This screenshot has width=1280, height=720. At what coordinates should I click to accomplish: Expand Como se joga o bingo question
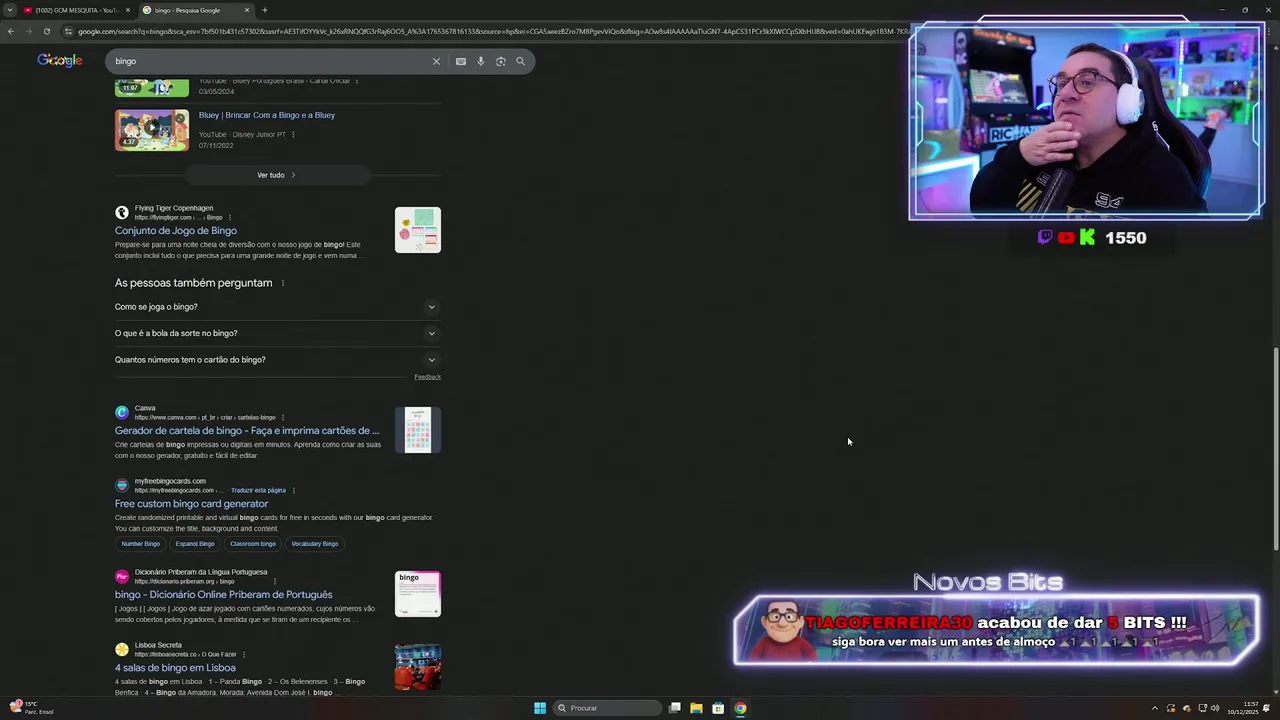277,307
